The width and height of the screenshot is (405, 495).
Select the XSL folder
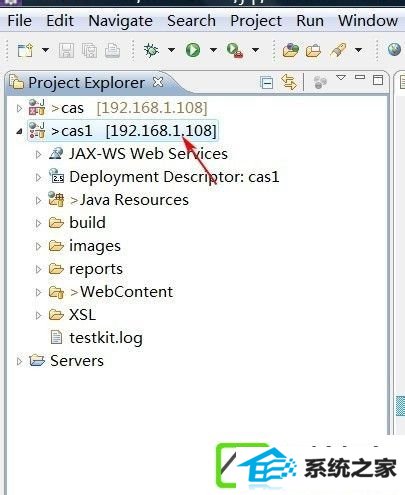[x=82, y=315]
